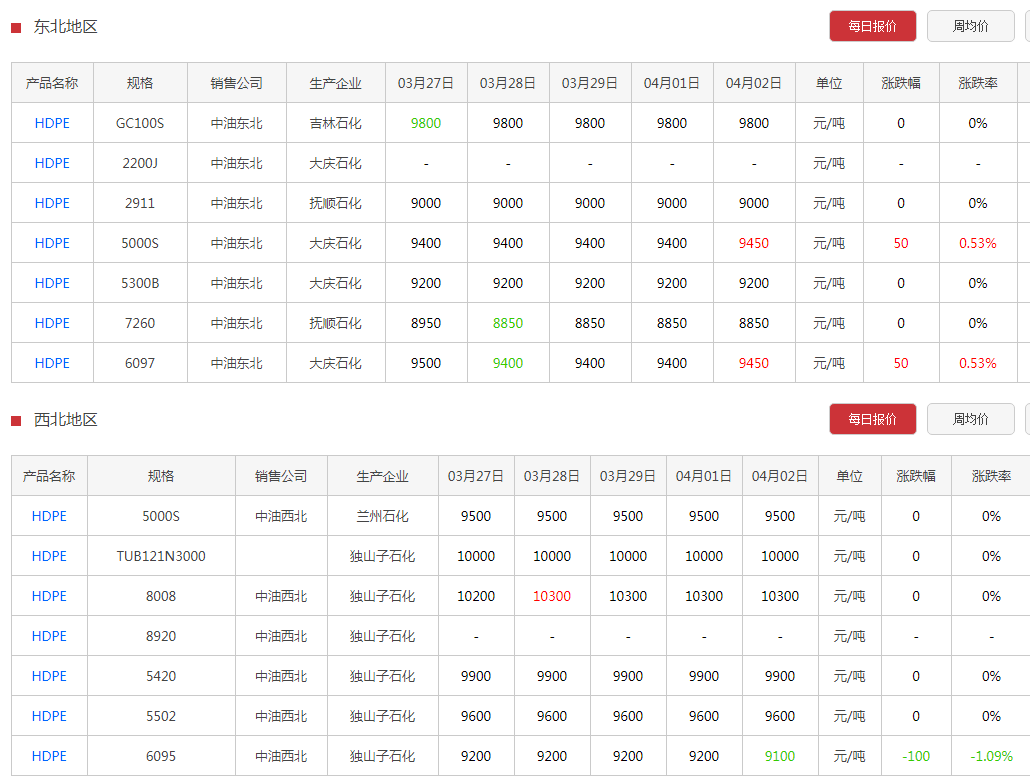
Task: Click 9000 under 04月01日 in 2911 row
Action: (x=671, y=204)
